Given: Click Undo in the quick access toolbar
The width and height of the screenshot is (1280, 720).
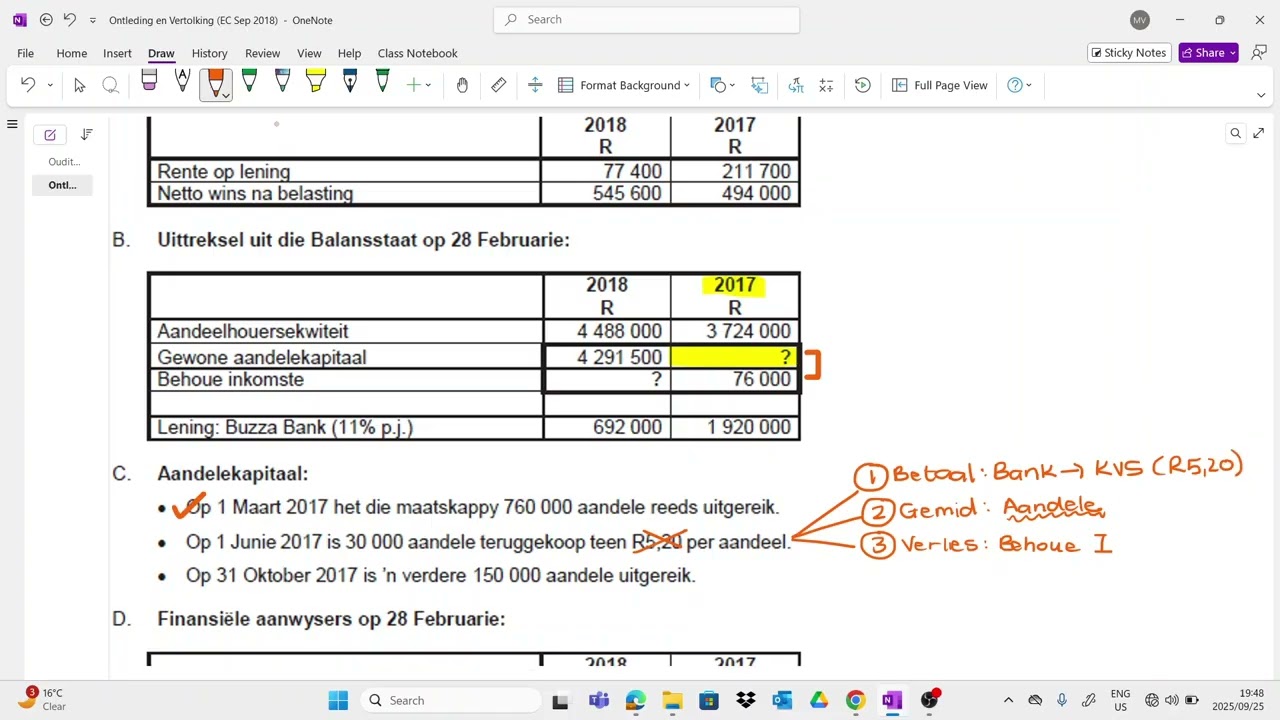Looking at the screenshot, I should pyautogui.click(x=69, y=19).
